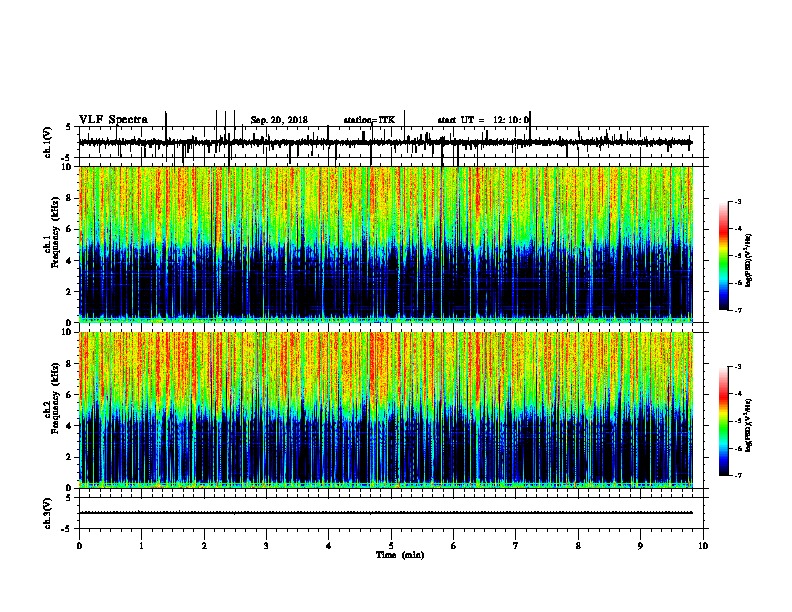
Task: Click the 2 kHz tick on ch.2 frequency axis
Action: tap(69, 457)
